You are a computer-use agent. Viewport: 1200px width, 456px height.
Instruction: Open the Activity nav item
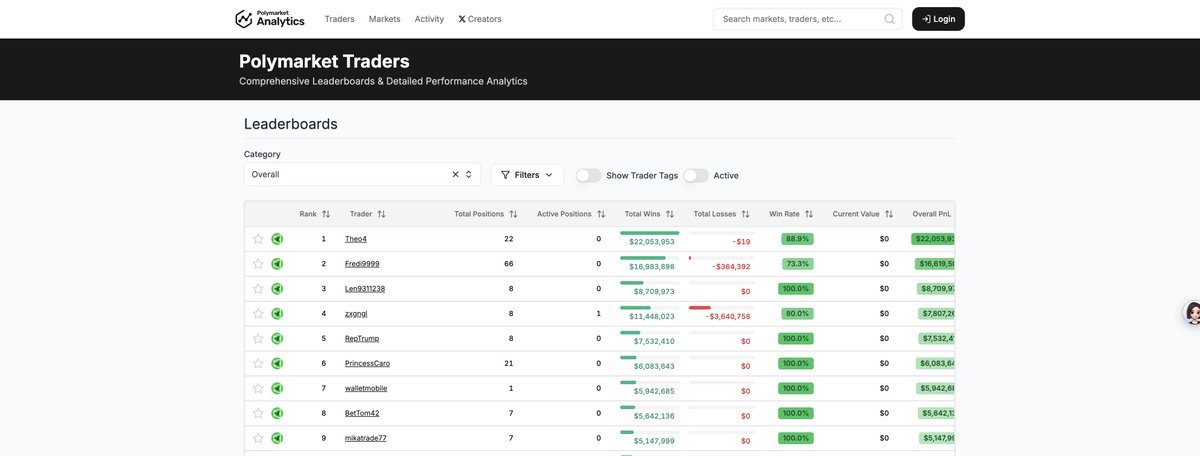coord(429,19)
